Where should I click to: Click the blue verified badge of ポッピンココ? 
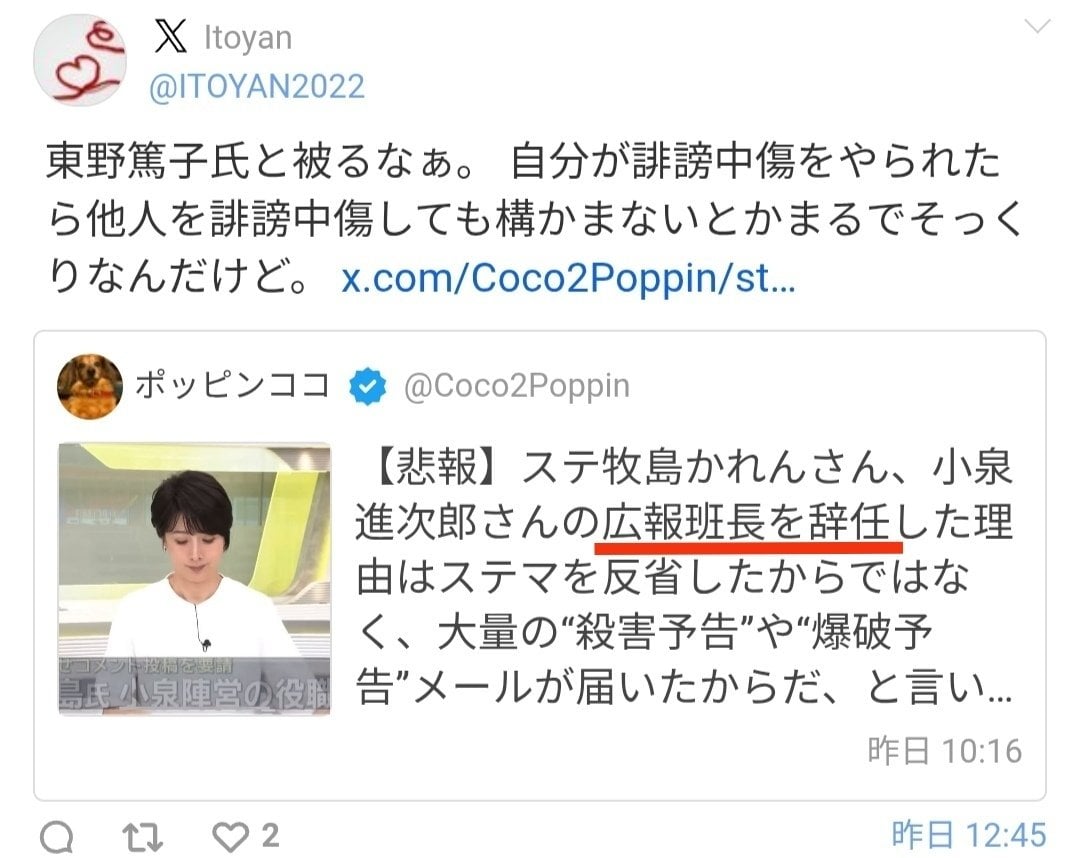[x=367, y=386]
